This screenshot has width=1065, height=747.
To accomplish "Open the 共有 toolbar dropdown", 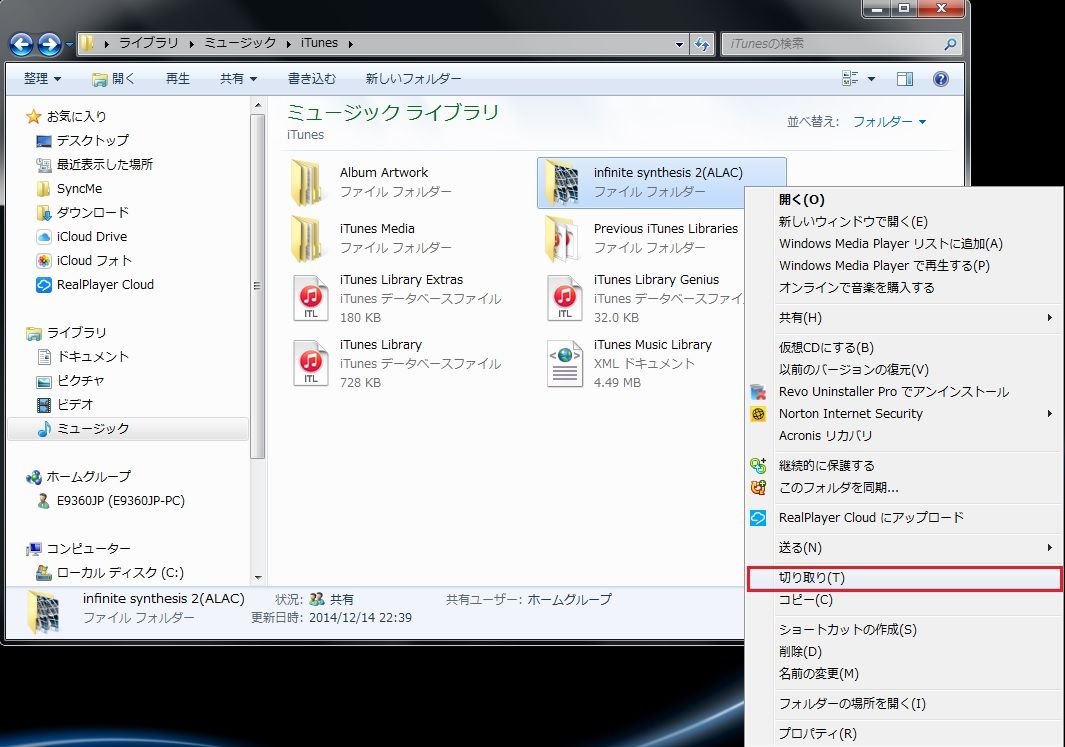I will [238, 79].
